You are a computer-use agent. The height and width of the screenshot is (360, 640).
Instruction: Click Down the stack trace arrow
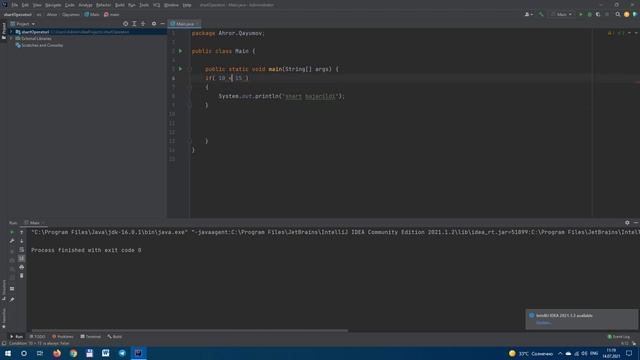22,241
